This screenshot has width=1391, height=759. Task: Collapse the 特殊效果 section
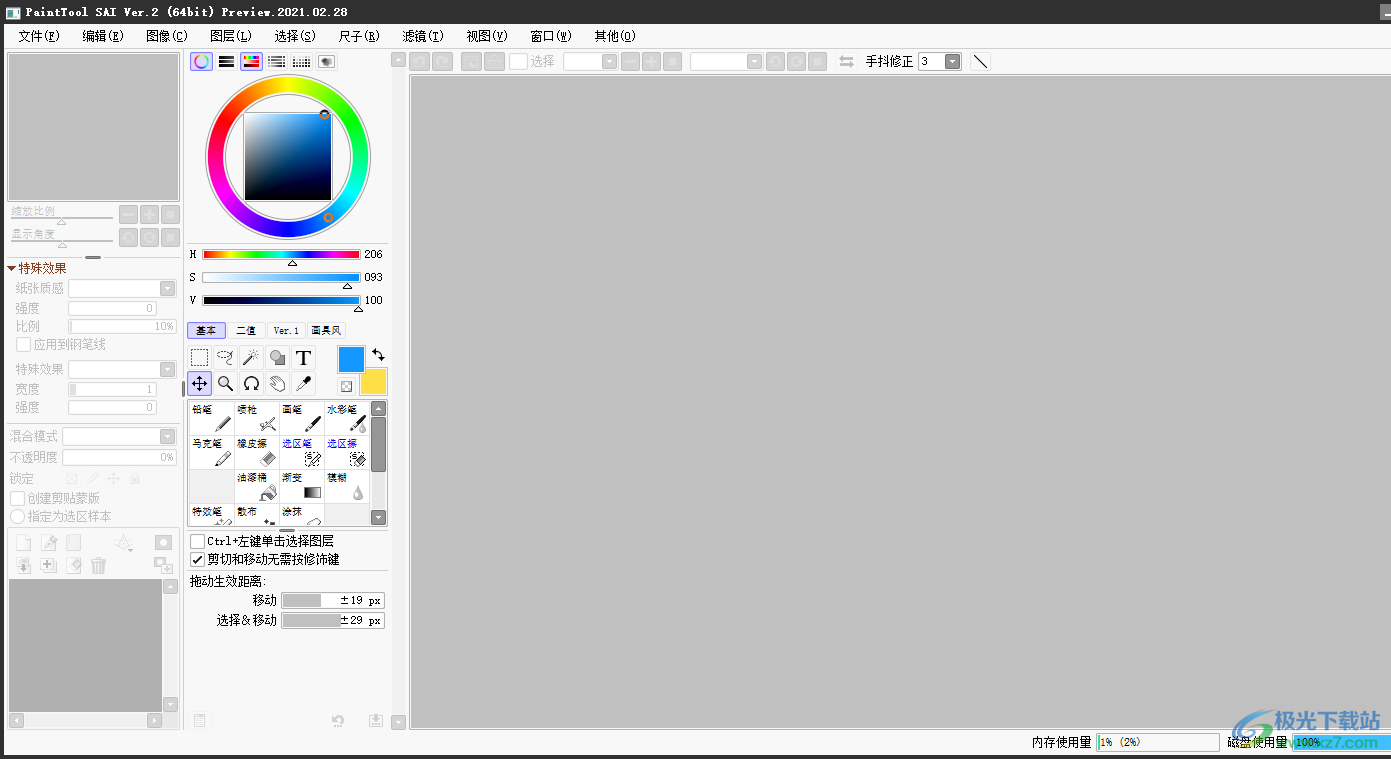[x=12, y=268]
